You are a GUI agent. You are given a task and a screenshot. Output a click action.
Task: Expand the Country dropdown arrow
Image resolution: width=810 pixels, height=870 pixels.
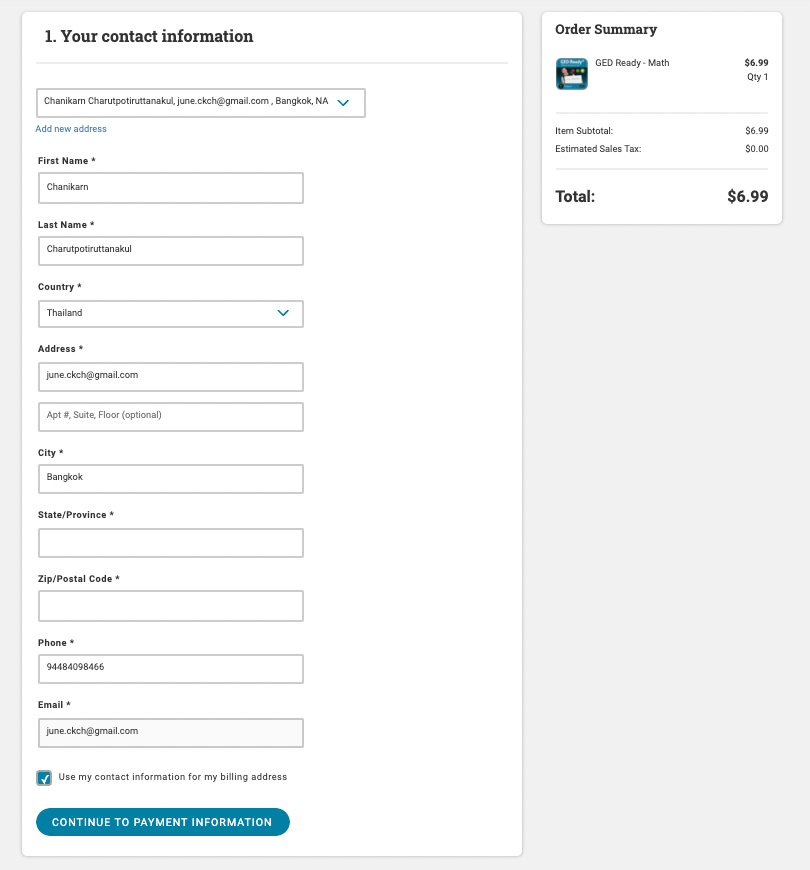283,313
